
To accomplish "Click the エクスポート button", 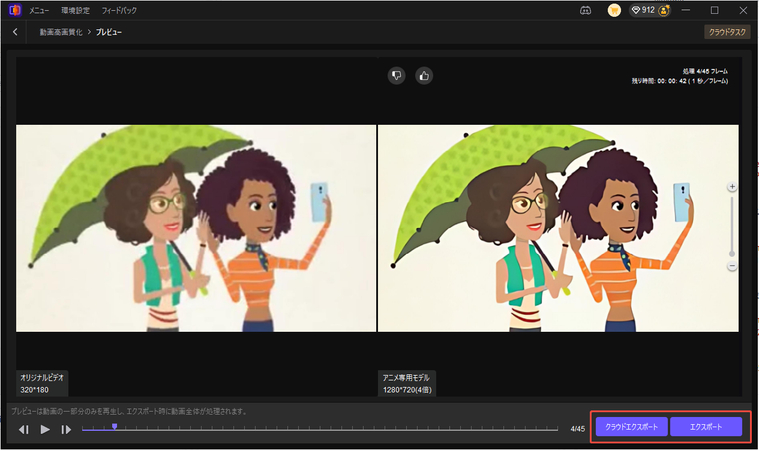I will click(706, 427).
